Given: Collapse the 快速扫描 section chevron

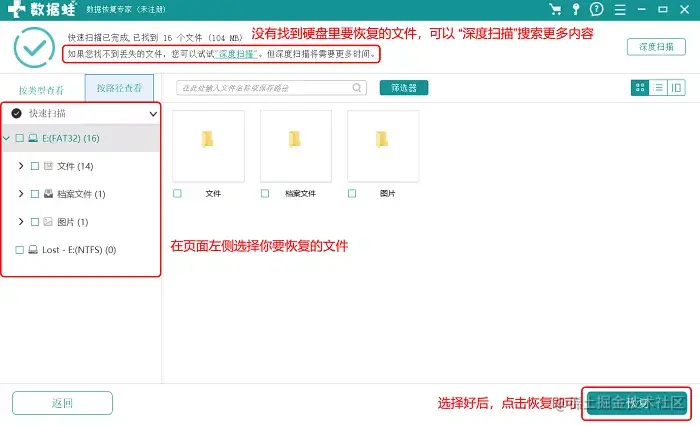Looking at the screenshot, I should (x=153, y=114).
